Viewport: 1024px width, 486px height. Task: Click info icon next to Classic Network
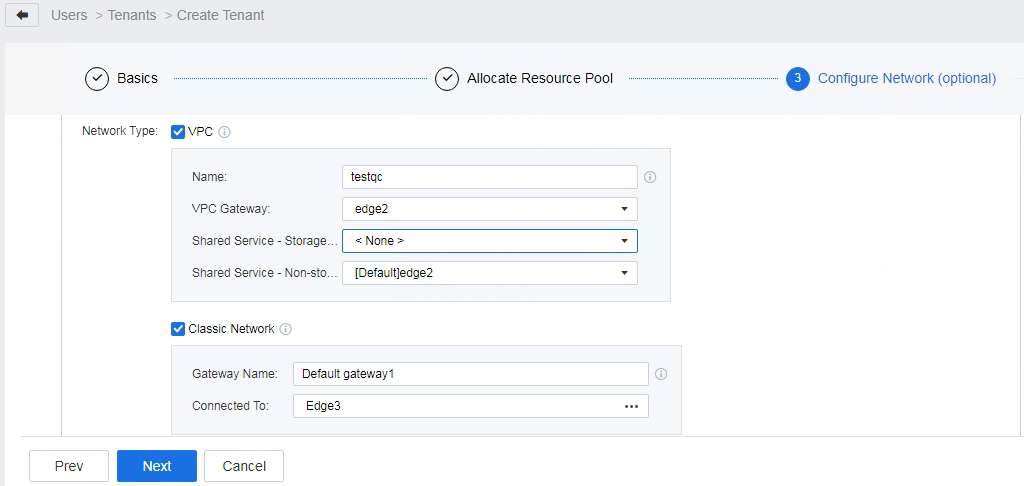286,329
